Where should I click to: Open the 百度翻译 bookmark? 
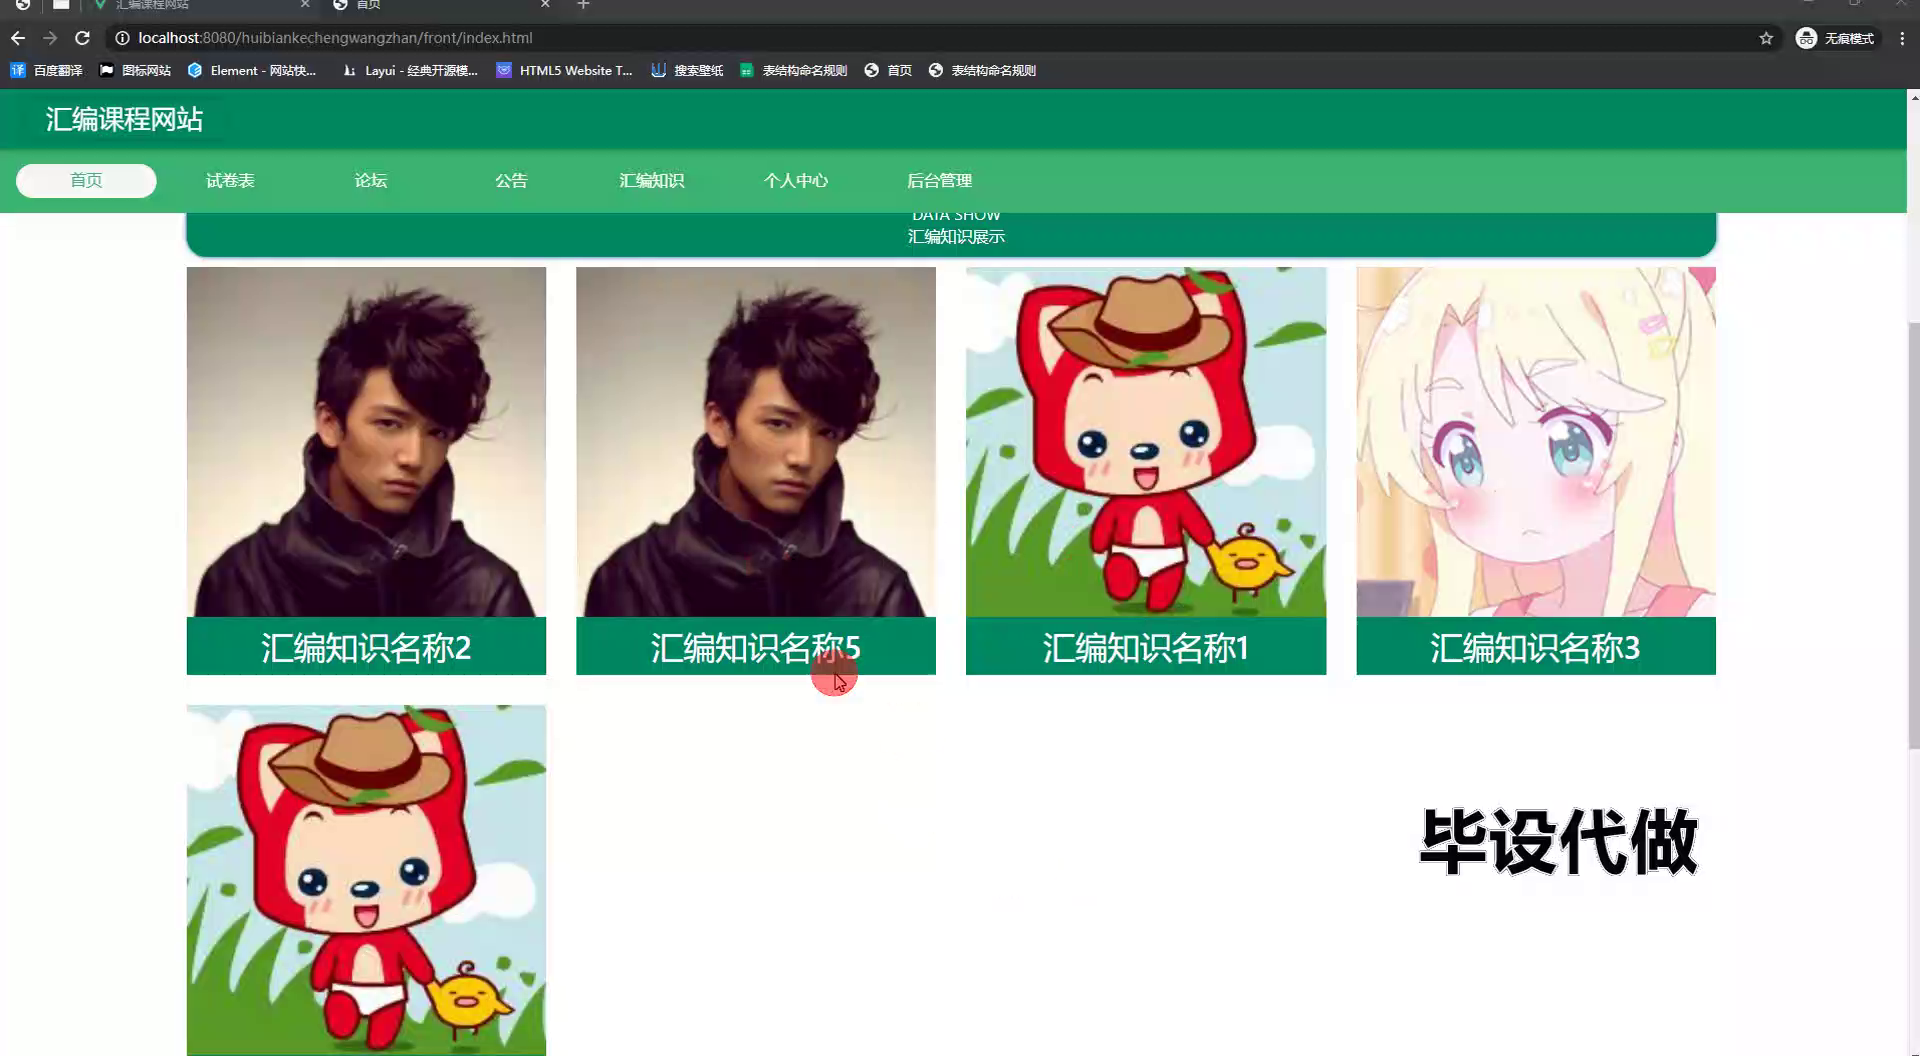(47, 70)
